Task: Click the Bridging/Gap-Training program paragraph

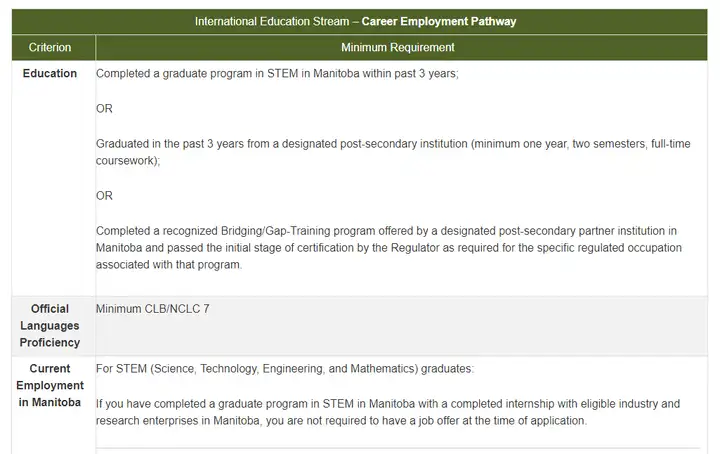Action: click(x=388, y=247)
